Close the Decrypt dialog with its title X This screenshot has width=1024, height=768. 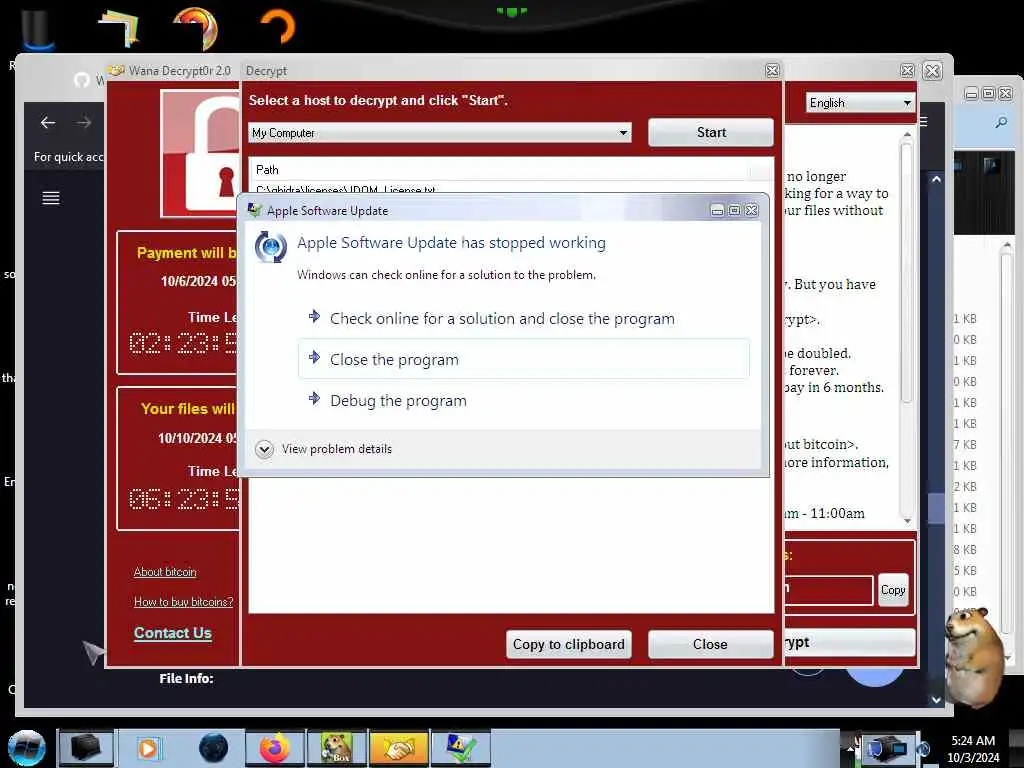772,71
